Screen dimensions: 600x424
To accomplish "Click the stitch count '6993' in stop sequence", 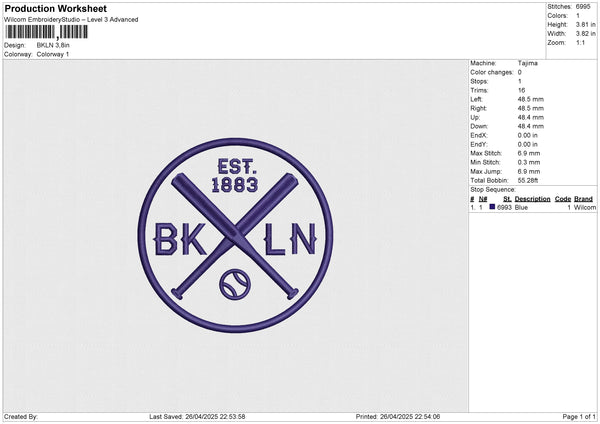I will click(504, 207).
